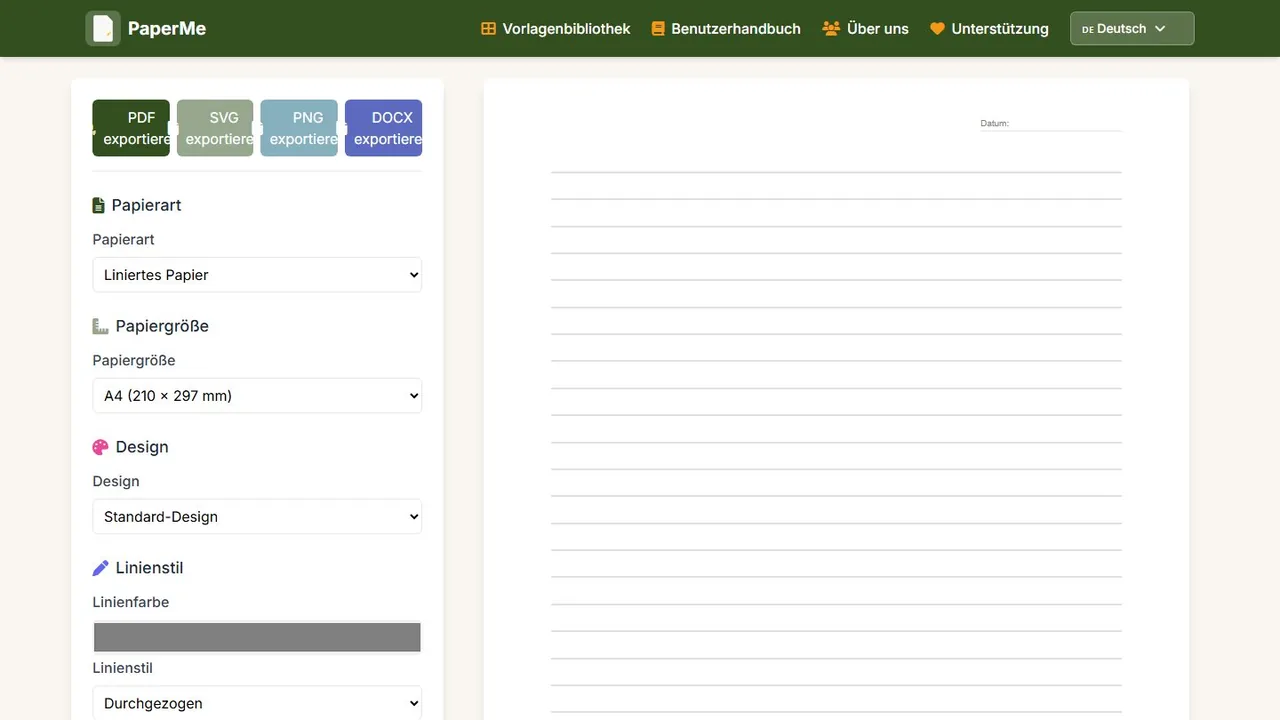Screen dimensions: 1280x720
Task: Click the Design section heading
Action: 142,447
